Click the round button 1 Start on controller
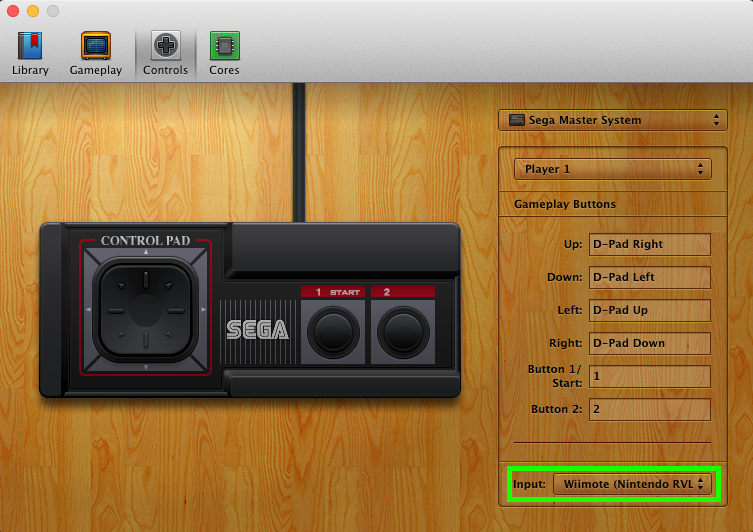 (333, 332)
